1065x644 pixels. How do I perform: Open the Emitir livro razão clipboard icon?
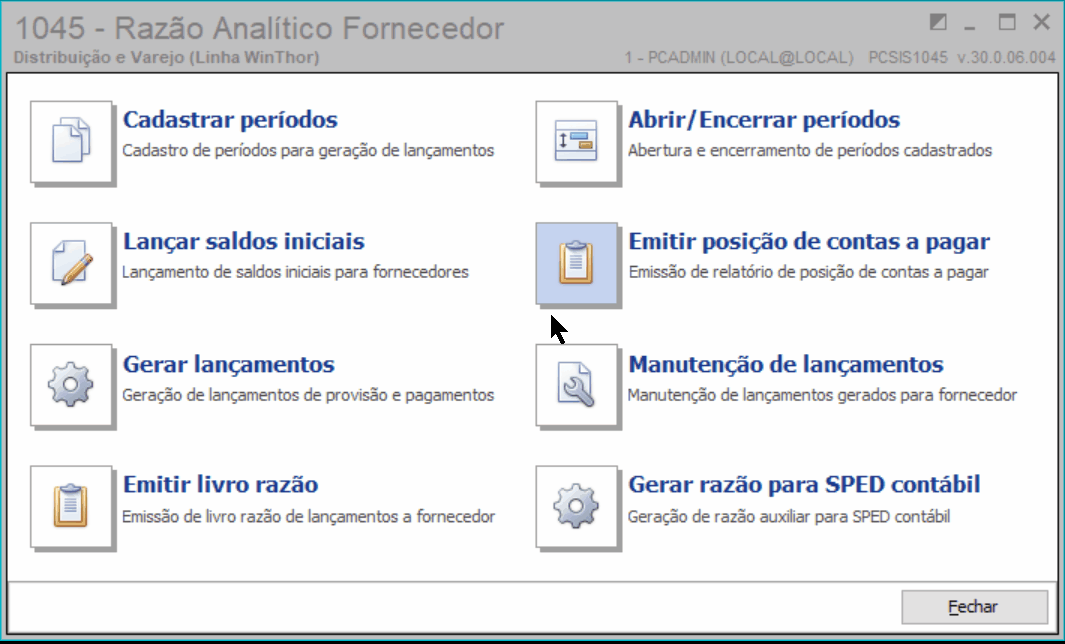(71, 506)
